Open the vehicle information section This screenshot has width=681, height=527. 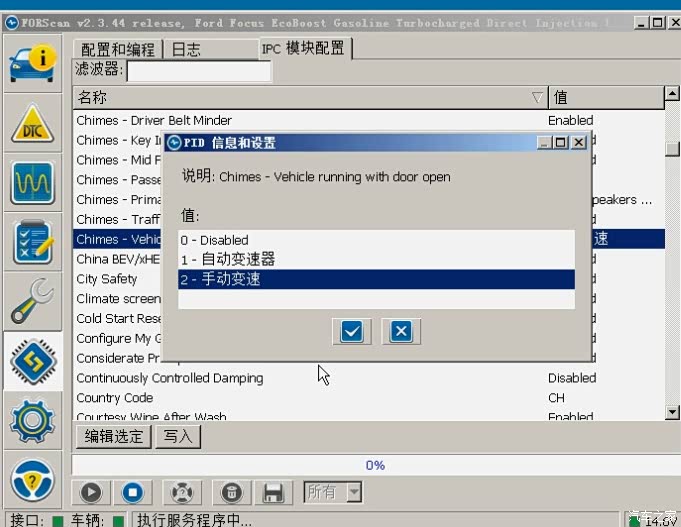point(32,62)
